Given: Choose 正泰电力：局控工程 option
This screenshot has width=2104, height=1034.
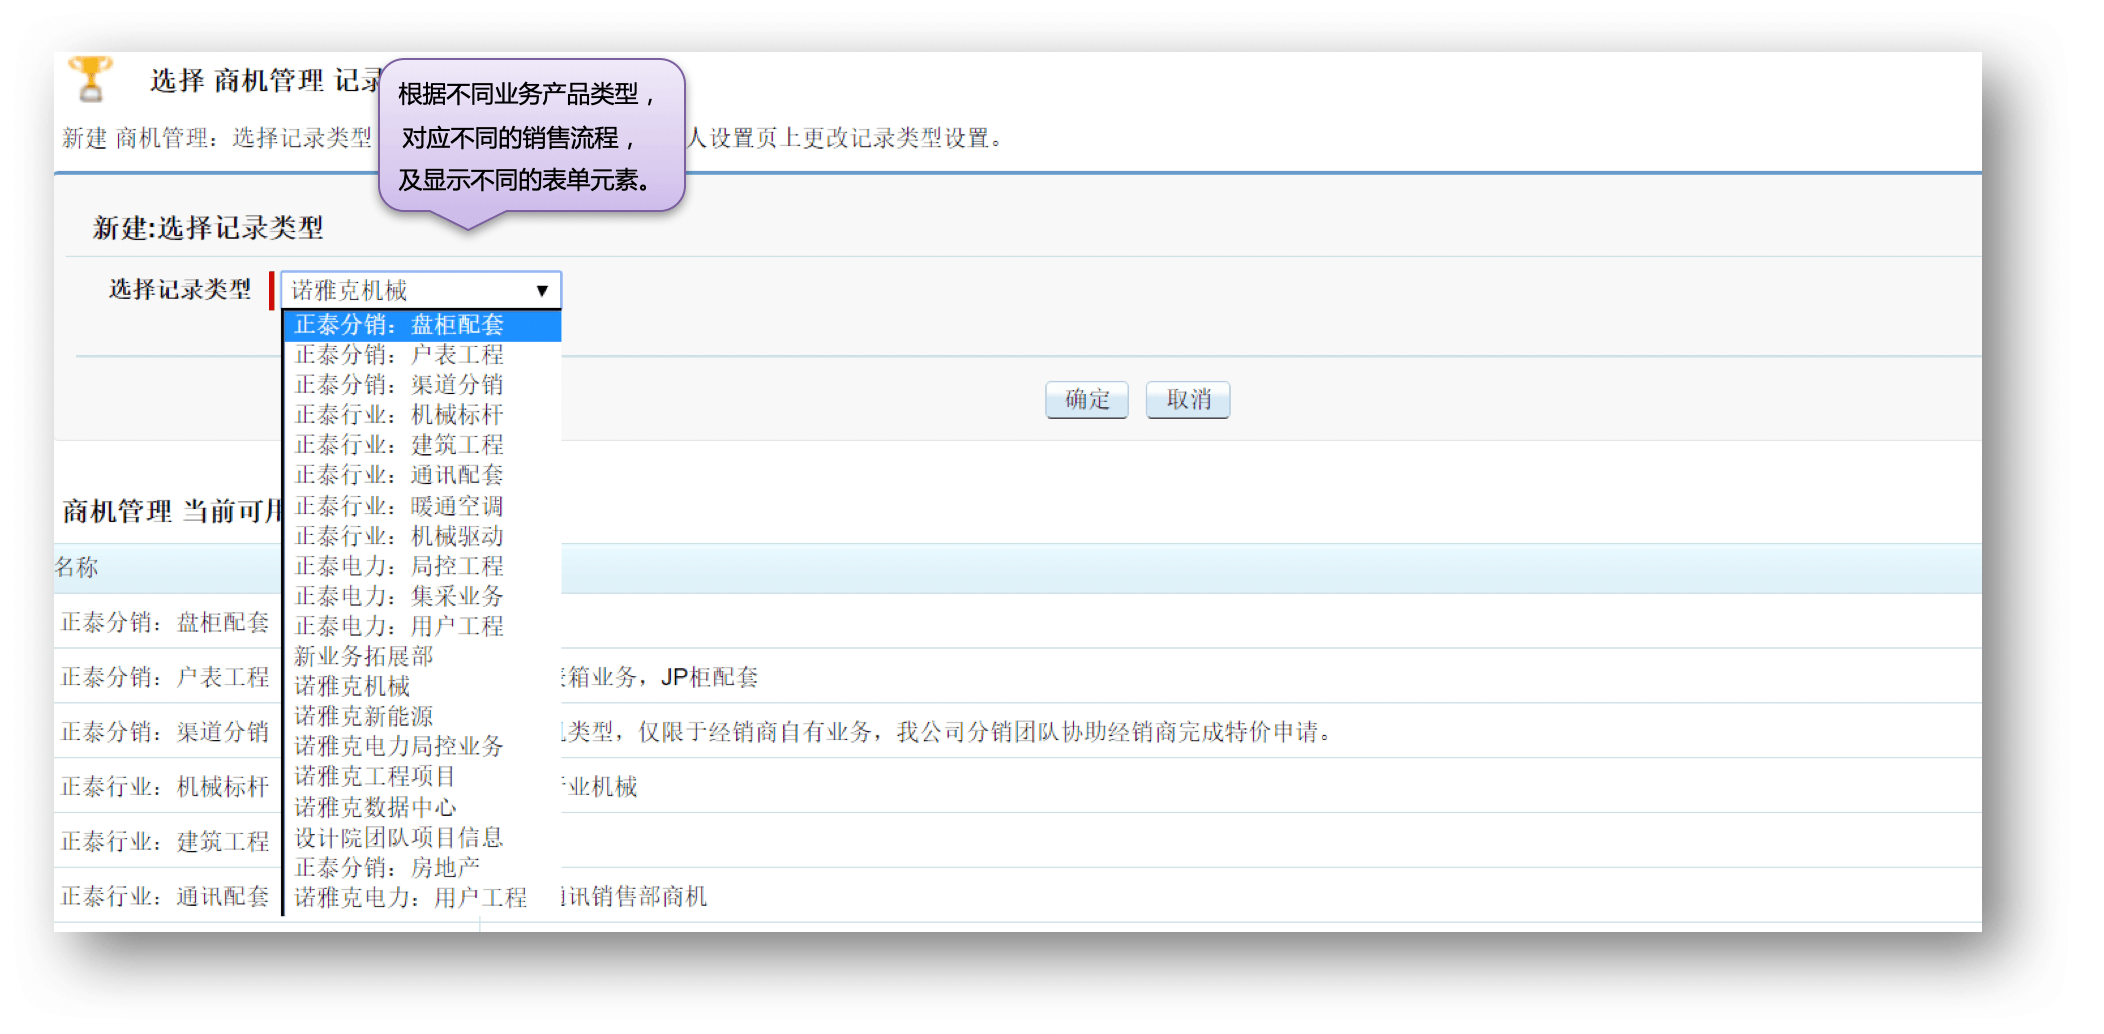Looking at the screenshot, I should click(x=422, y=566).
